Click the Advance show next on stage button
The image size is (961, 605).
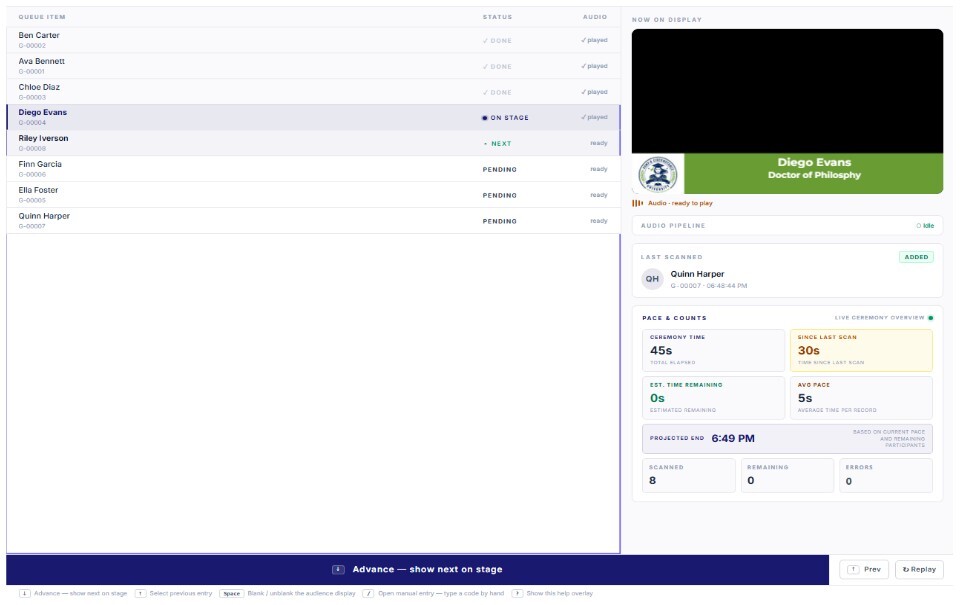pos(417,569)
